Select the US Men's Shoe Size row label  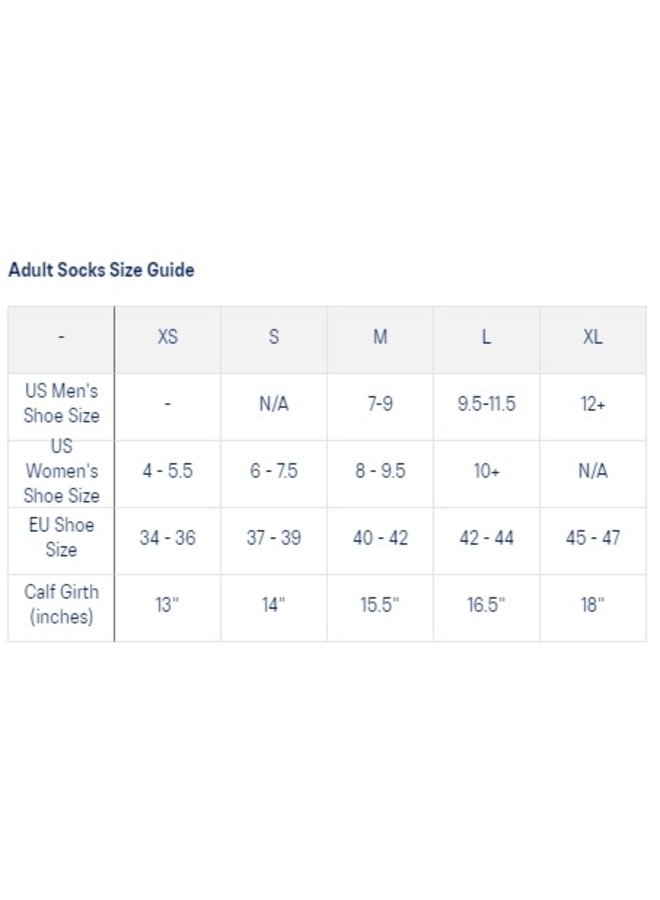(61, 403)
